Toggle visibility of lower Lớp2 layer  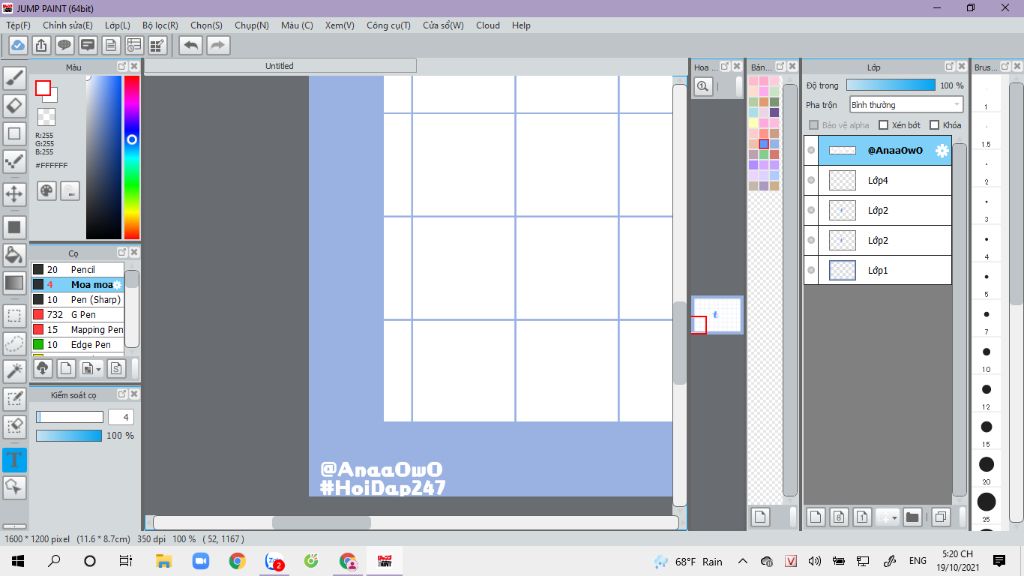811,240
